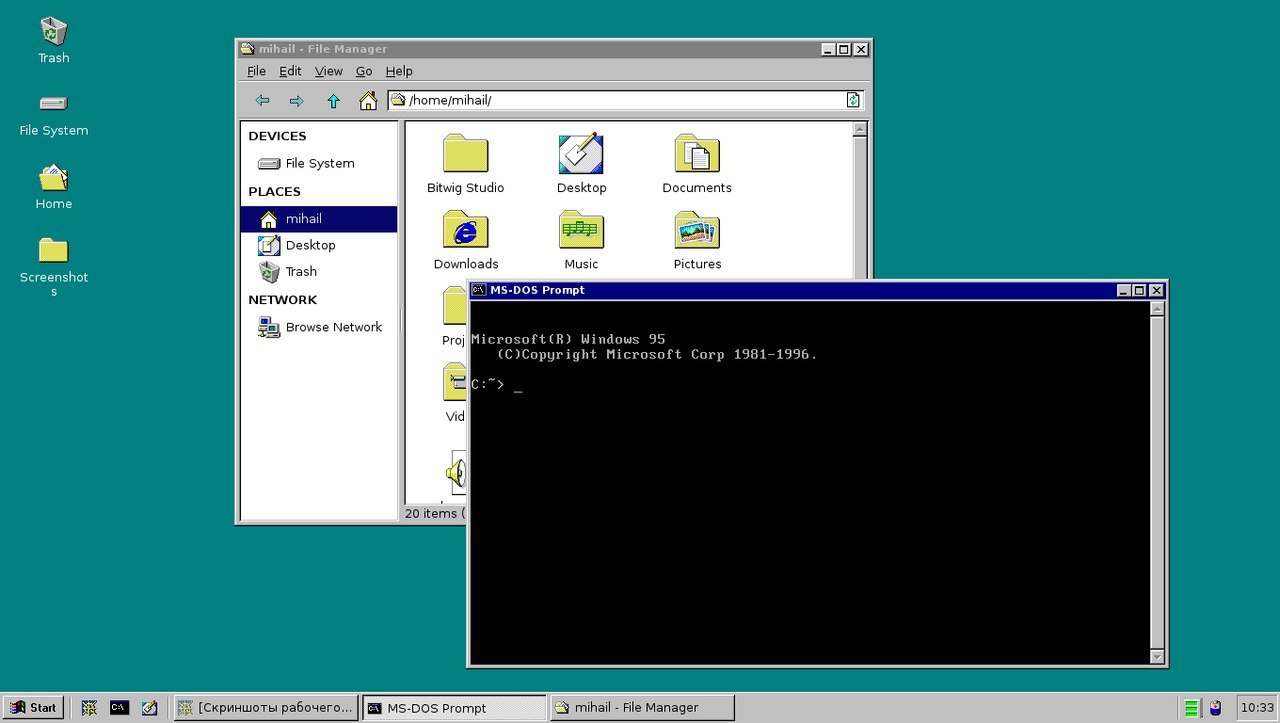Click the 10:33 clock
The height and width of the screenshot is (723, 1280).
1258,707
